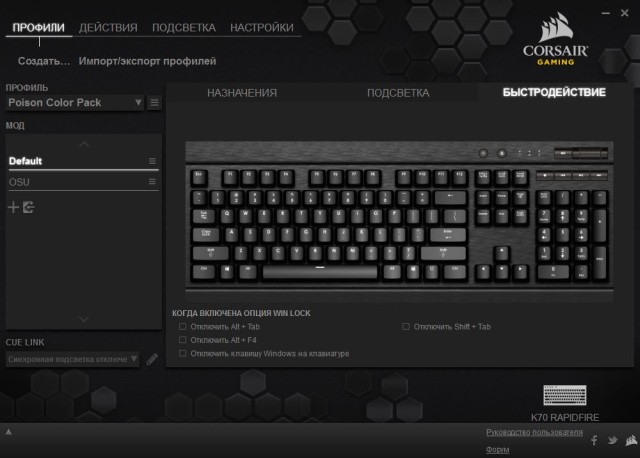Open the Poison Color Pack profile dropdown
Image resolution: width=640 pixels, height=458 pixels.
75,103
